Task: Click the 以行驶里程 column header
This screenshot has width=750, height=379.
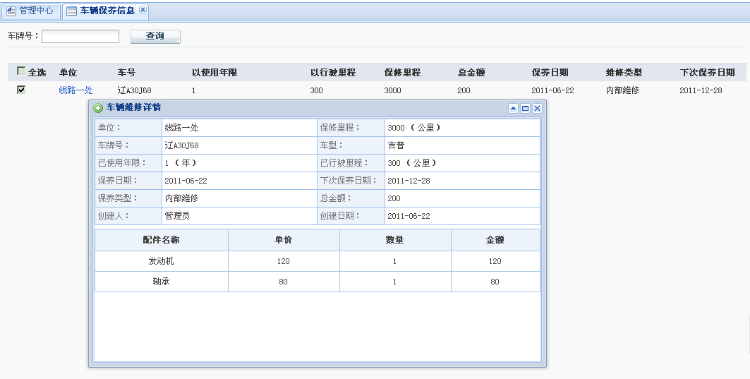Action: click(333, 73)
